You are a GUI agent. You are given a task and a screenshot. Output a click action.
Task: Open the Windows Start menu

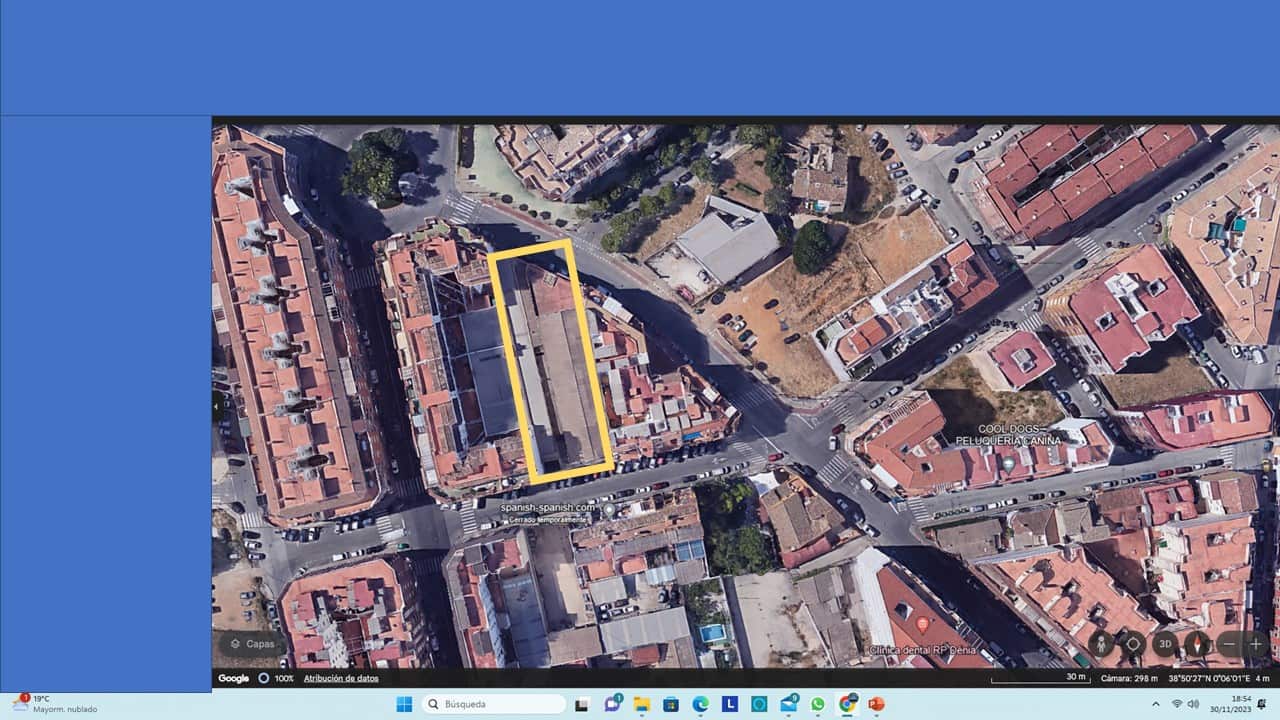(404, 704)
